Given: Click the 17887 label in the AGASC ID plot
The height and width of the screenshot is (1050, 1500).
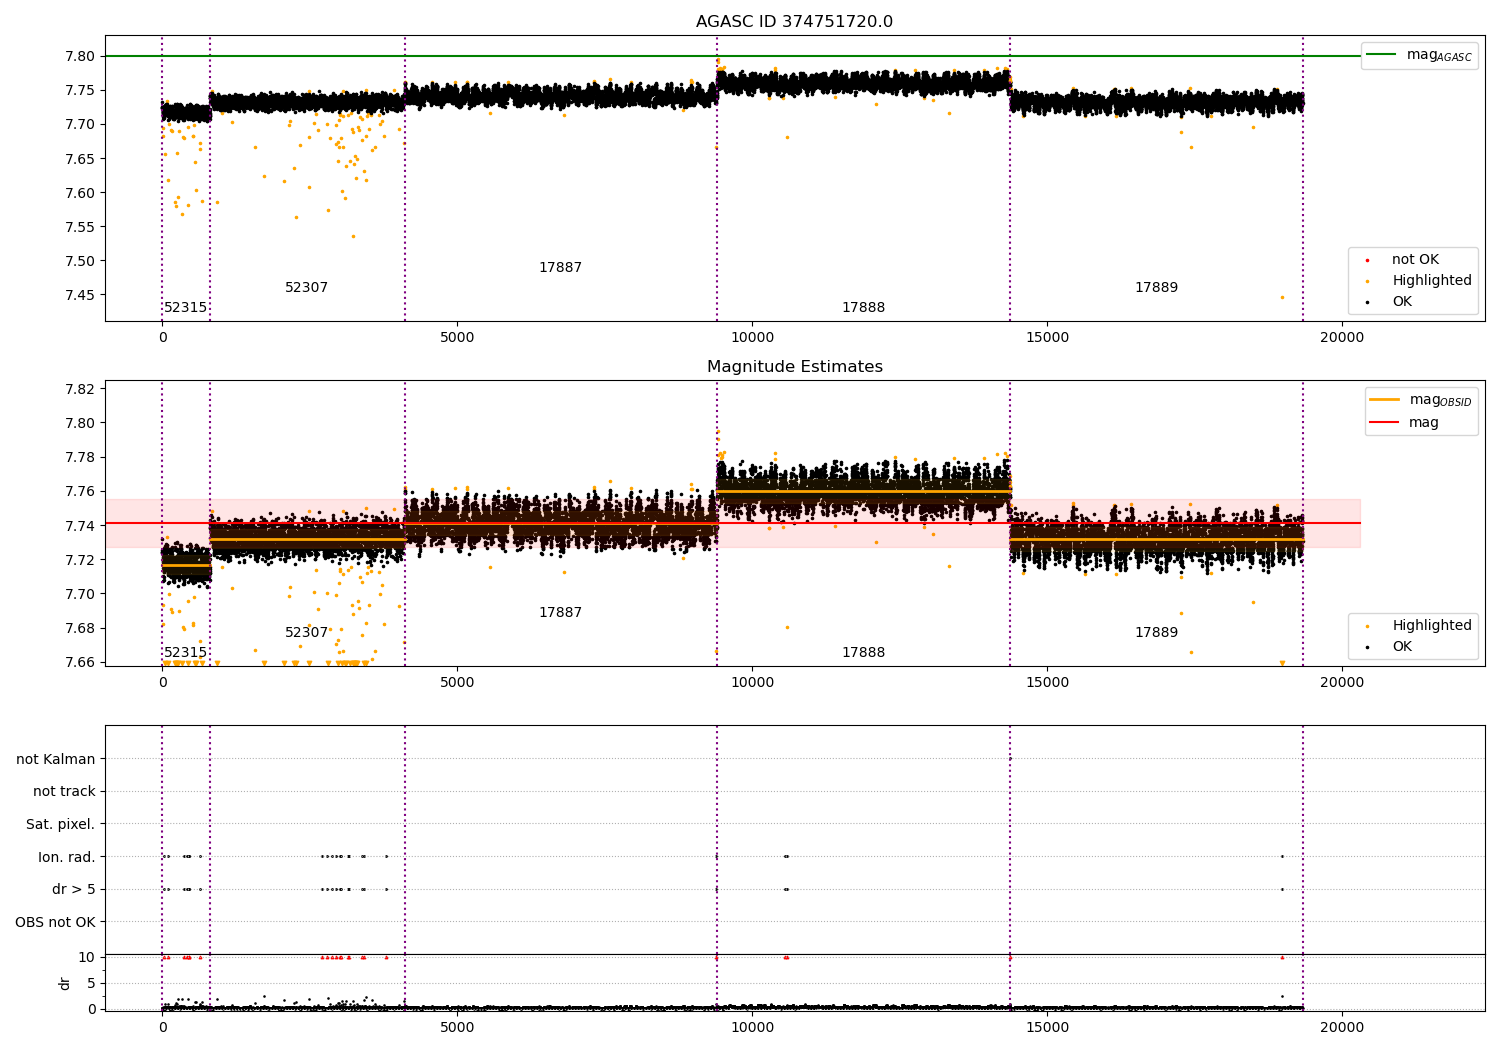Looking at the screenshot, I should coord(560,268).
